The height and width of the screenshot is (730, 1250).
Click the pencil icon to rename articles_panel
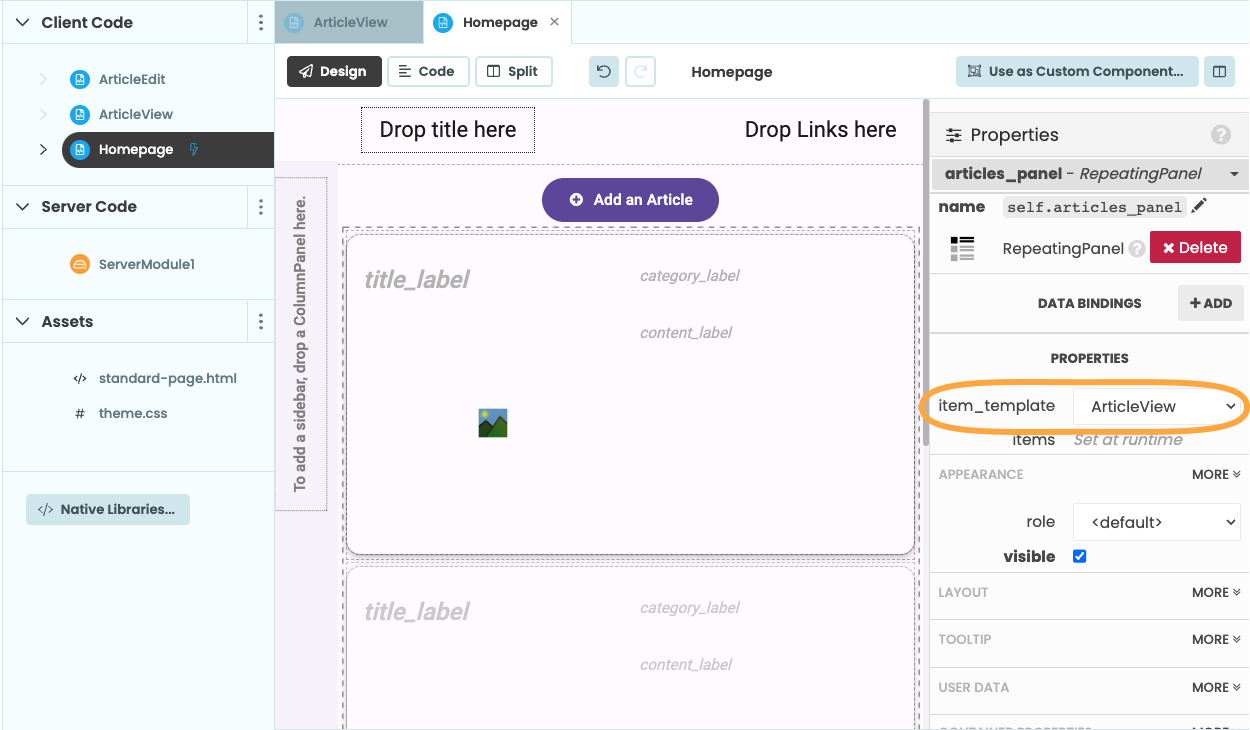(1200, 207)
